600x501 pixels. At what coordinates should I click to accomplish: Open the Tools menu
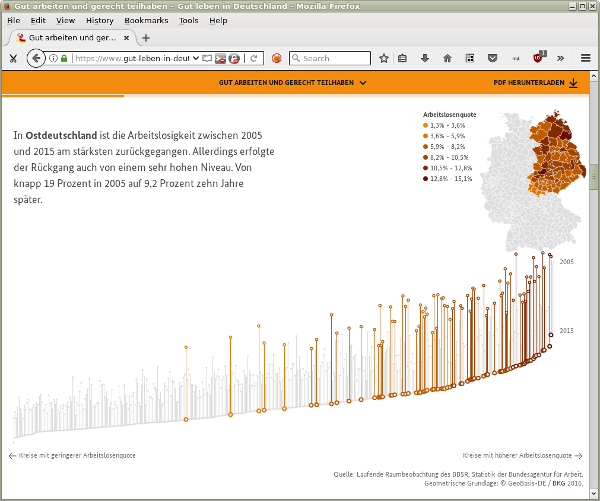(x=189, y=21)
